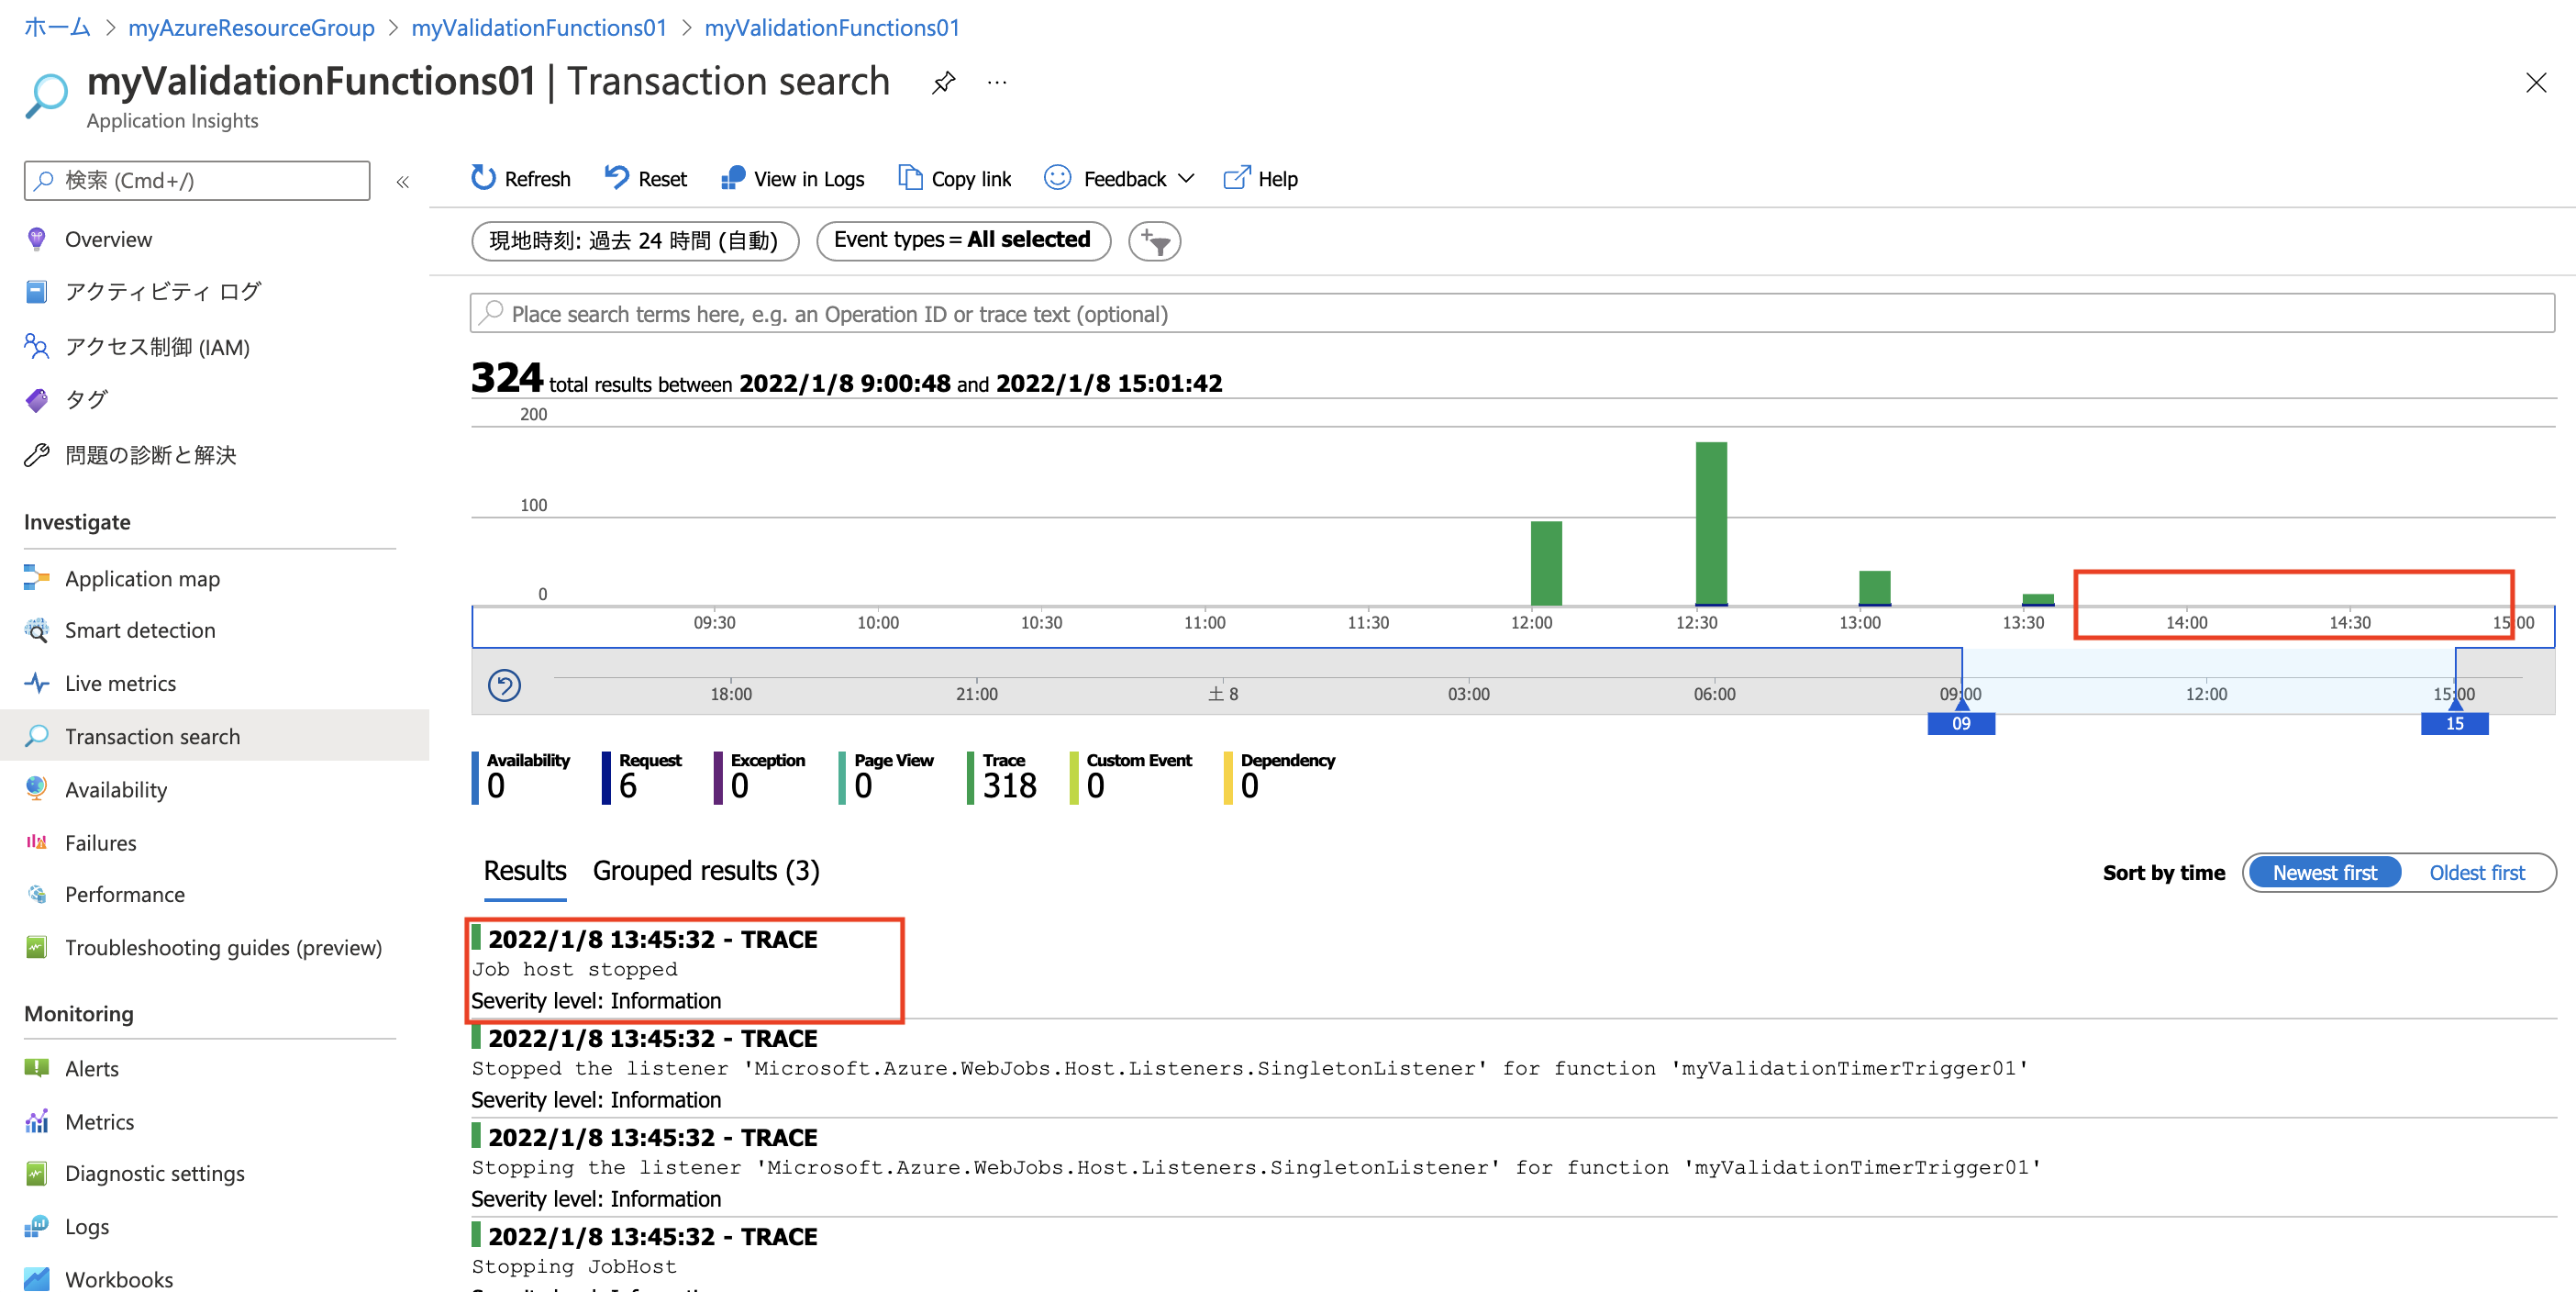Click the Refresh icon in toolbar

pos(483,178)
